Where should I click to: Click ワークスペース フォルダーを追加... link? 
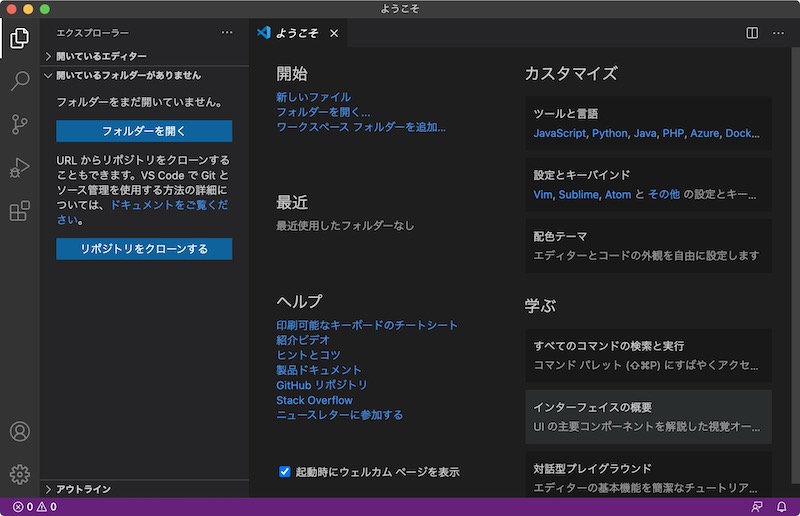tap(361, 127)
